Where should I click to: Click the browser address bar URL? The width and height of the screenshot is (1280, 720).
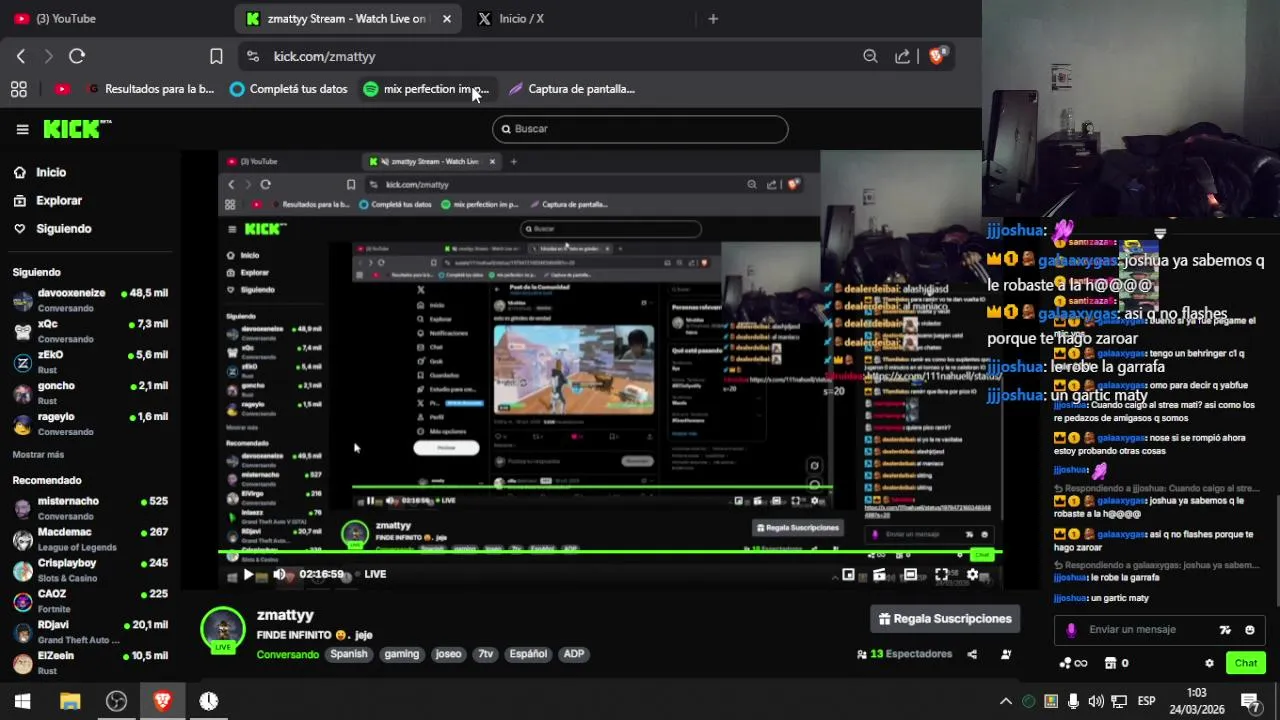(325, 56)
